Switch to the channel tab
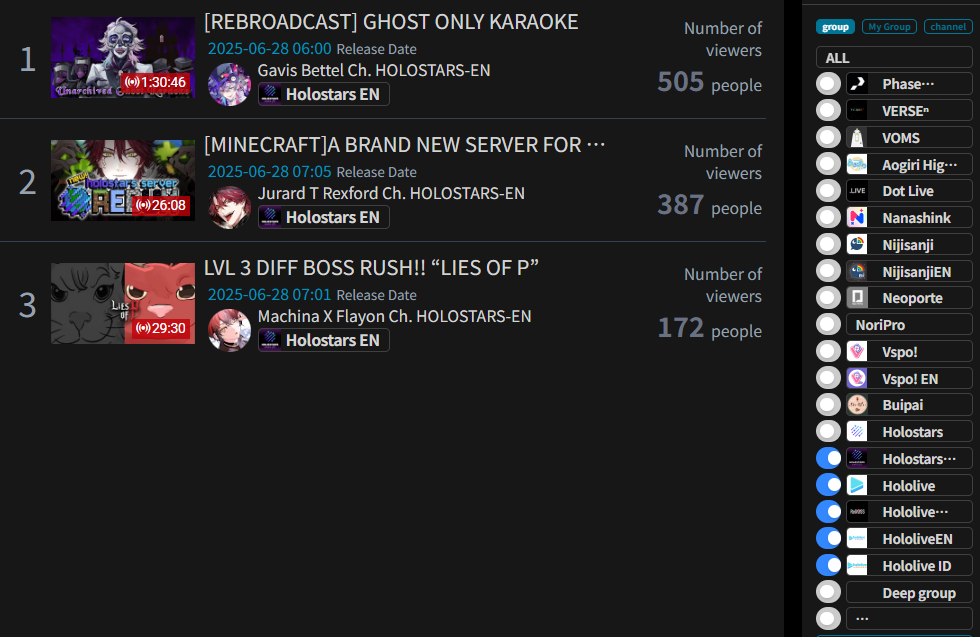The width and height of the screenshot is (980, 637). pyautogui.click(x=948, y=27)
